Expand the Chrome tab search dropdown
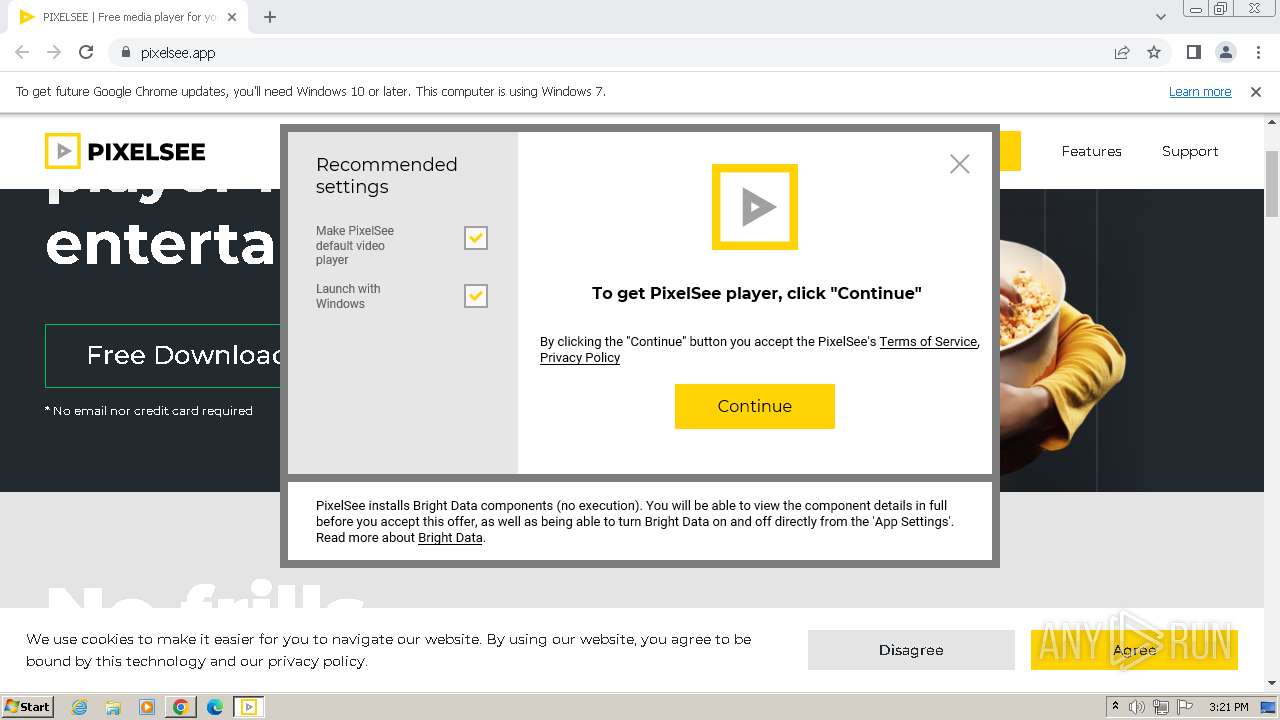 coord(1161,17)
